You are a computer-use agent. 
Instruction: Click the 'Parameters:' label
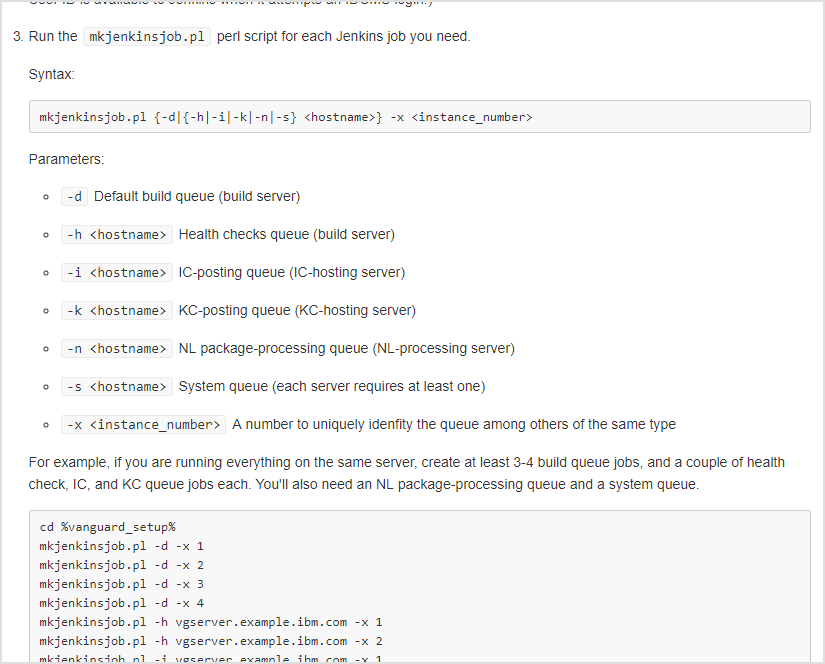tap(66, 159)
